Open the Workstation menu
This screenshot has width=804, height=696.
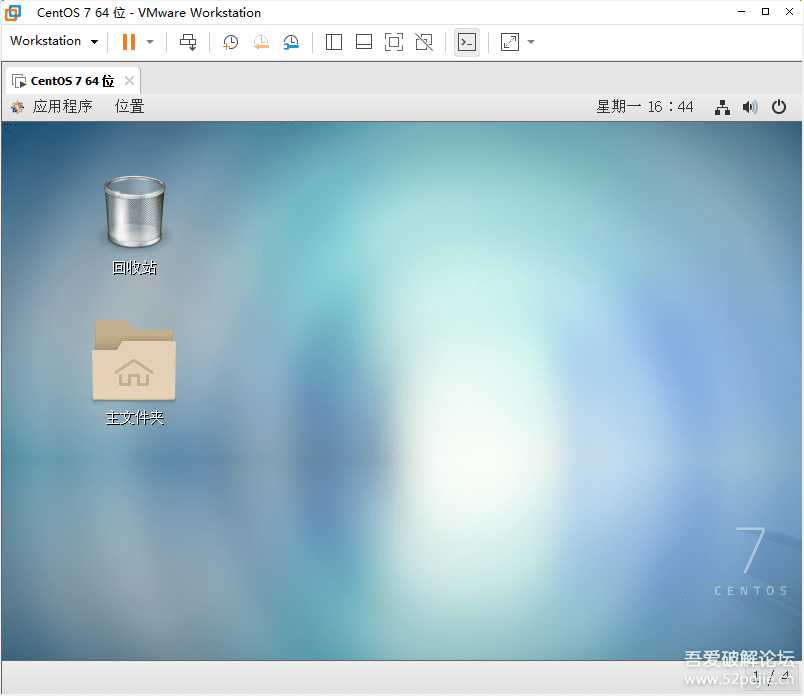click(54, 41)
